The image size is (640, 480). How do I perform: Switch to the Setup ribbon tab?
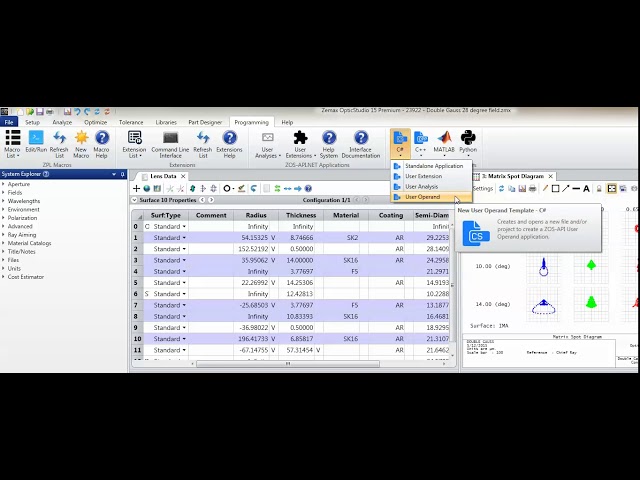tap(32, 122)
